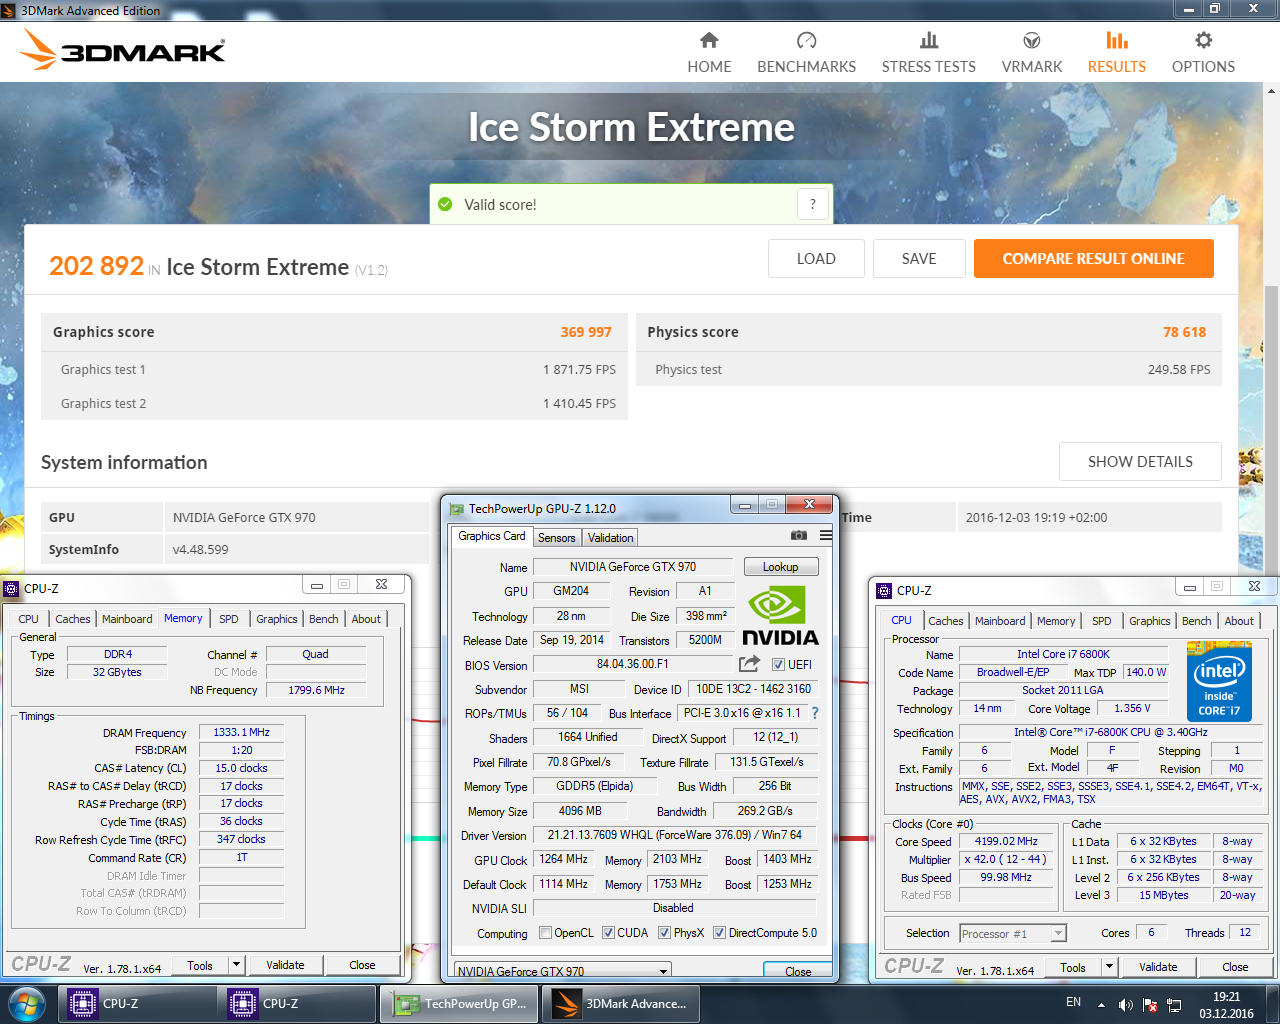1280x1024 pixels.
Task: Open GPU selection dropdown in GPU-Z
Action: [562, 970]
